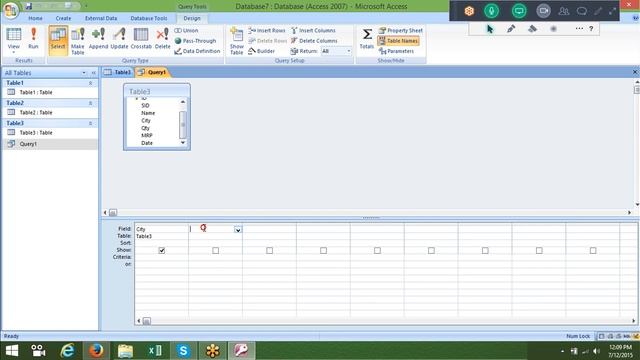Choose the Select query type

[x=58, y=40]
